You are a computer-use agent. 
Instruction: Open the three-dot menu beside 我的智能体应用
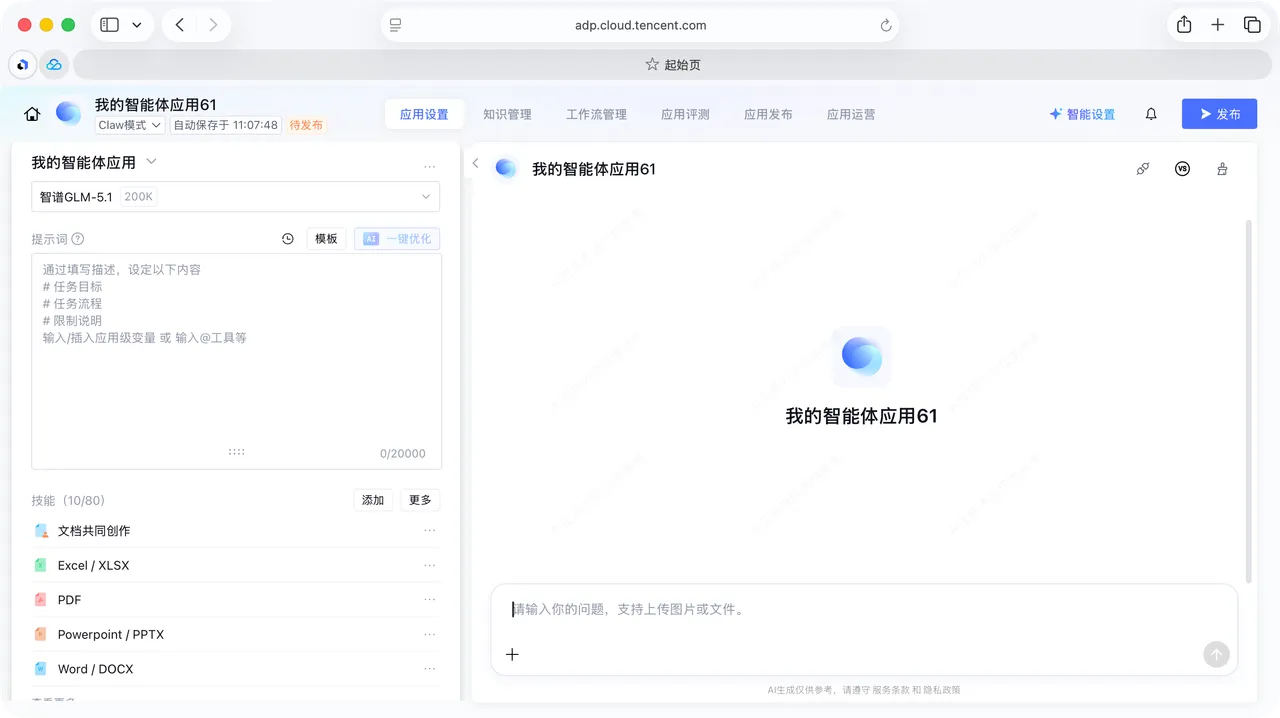point(430,167)
